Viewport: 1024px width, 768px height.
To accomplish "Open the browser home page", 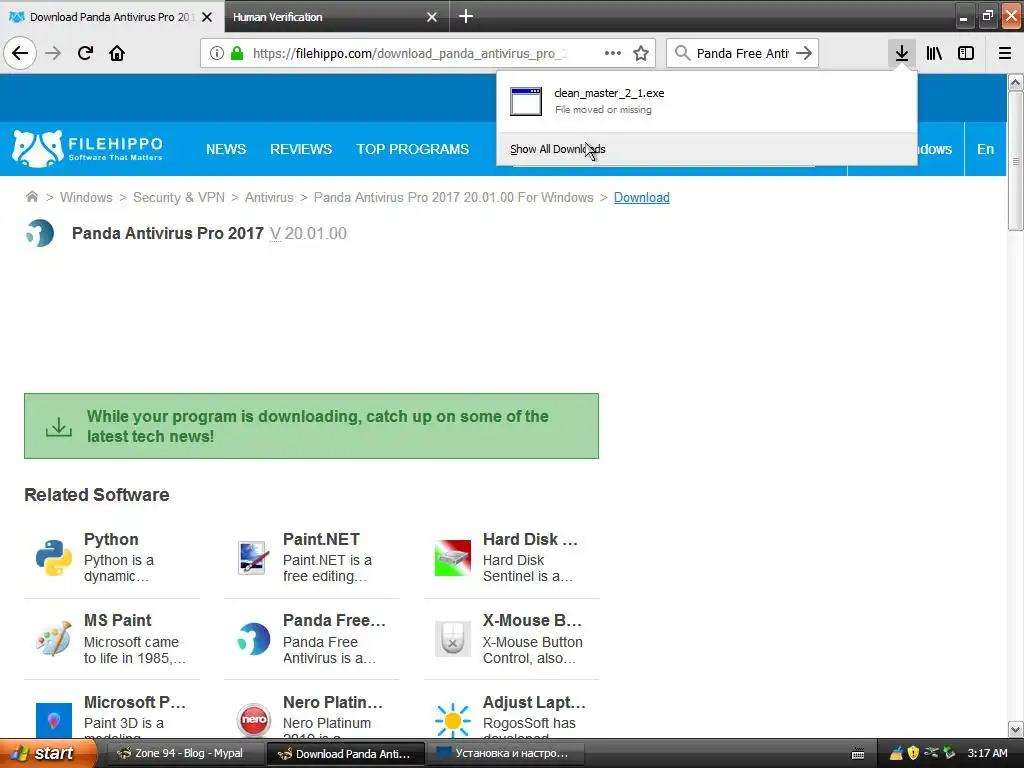I will click(x=117, y=53).
